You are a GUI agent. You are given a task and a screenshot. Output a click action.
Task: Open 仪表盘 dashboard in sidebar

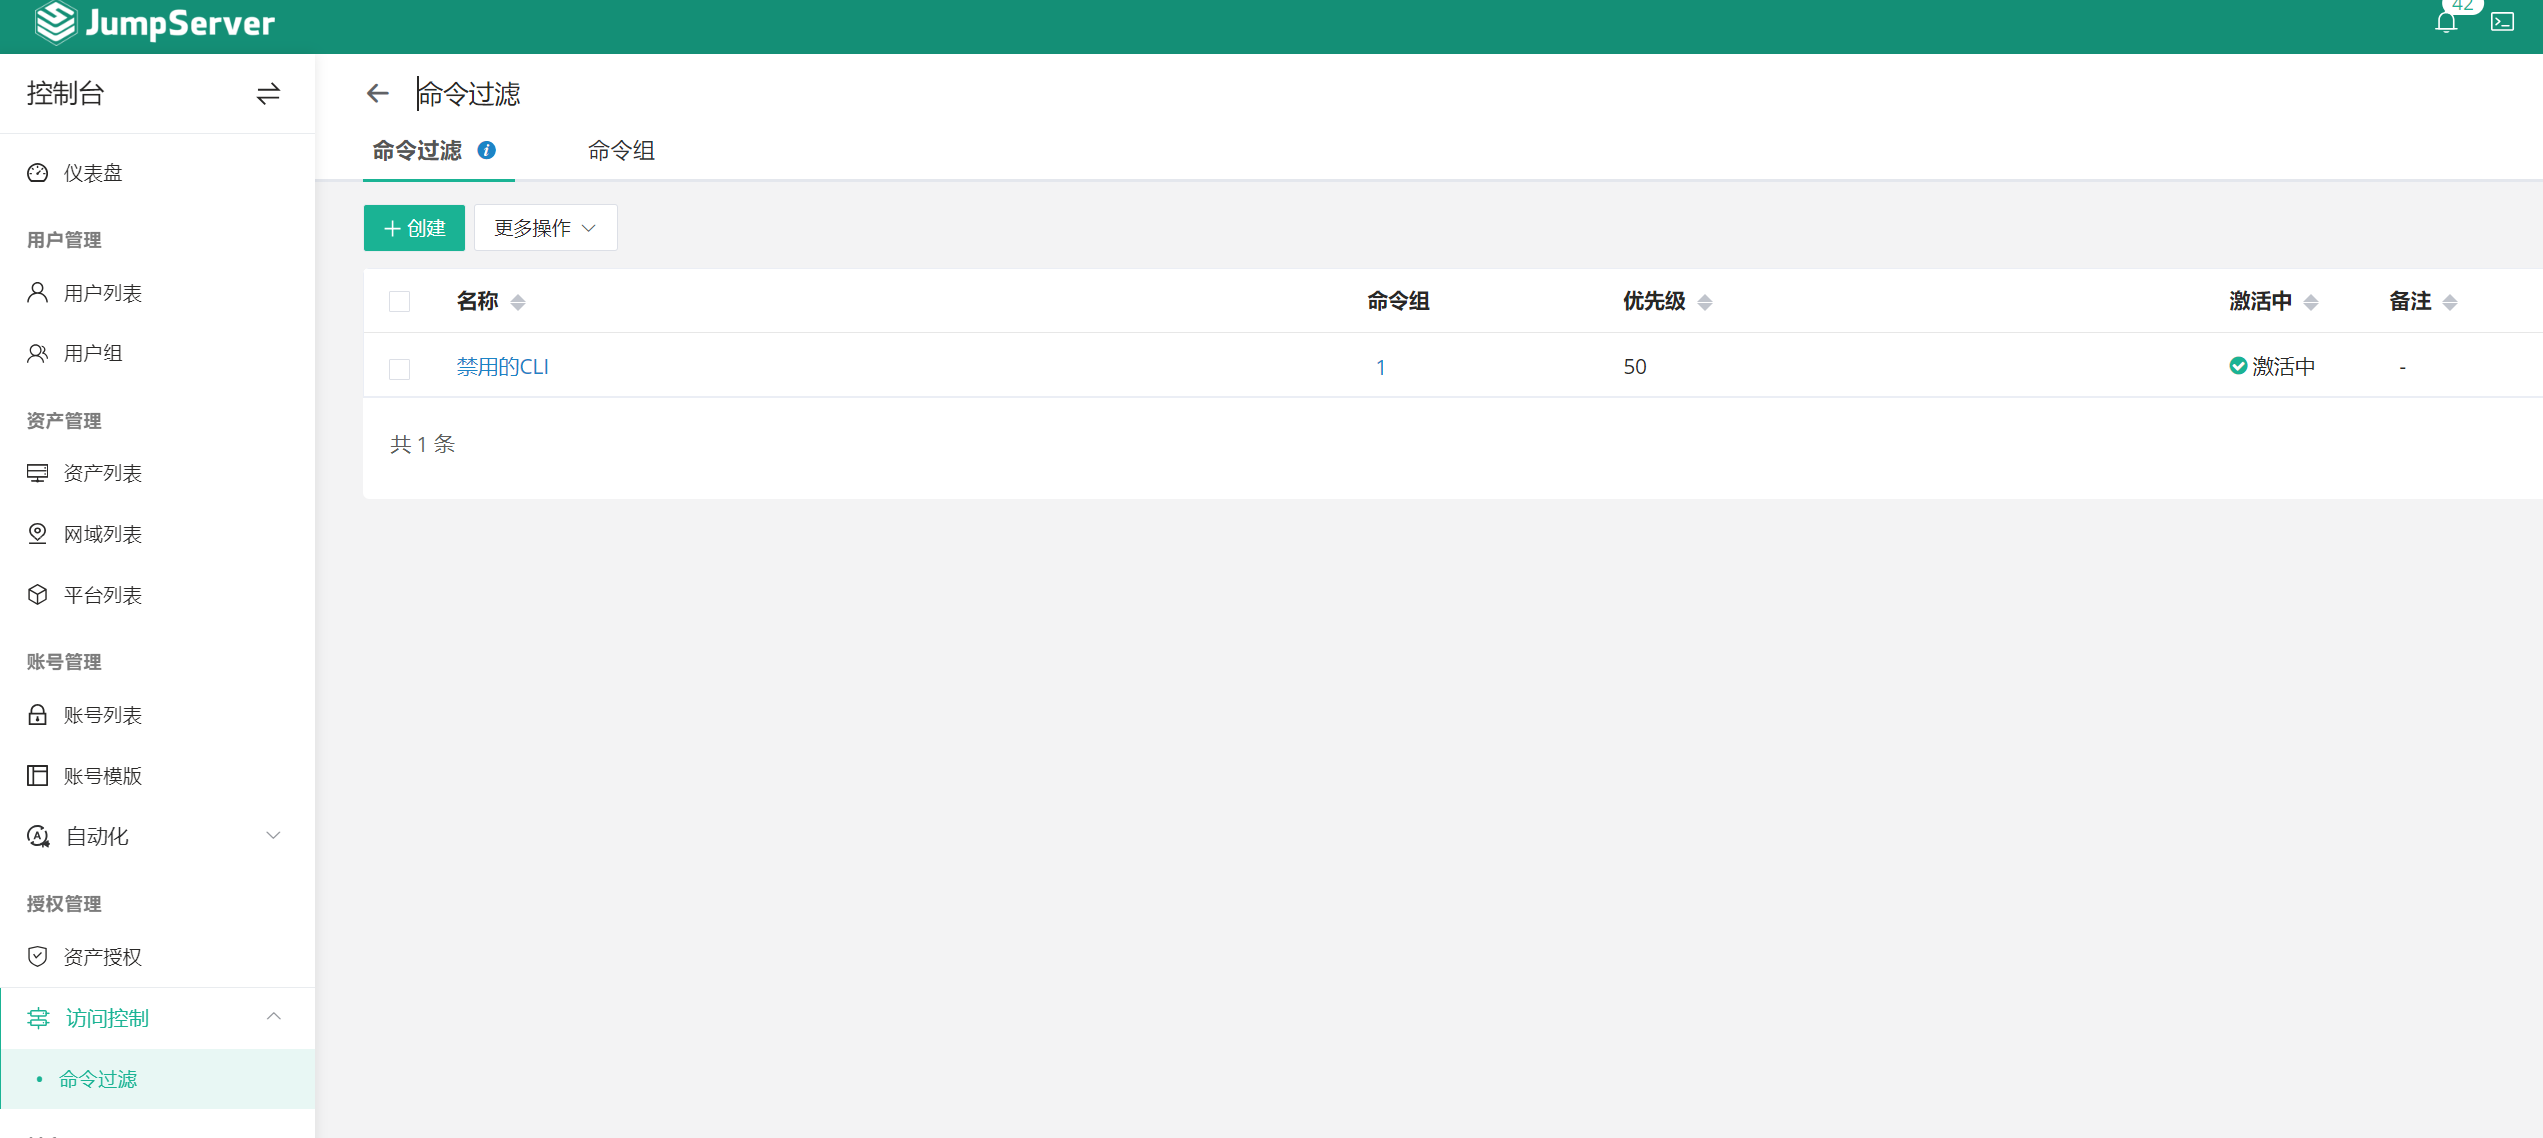point(92,173)
